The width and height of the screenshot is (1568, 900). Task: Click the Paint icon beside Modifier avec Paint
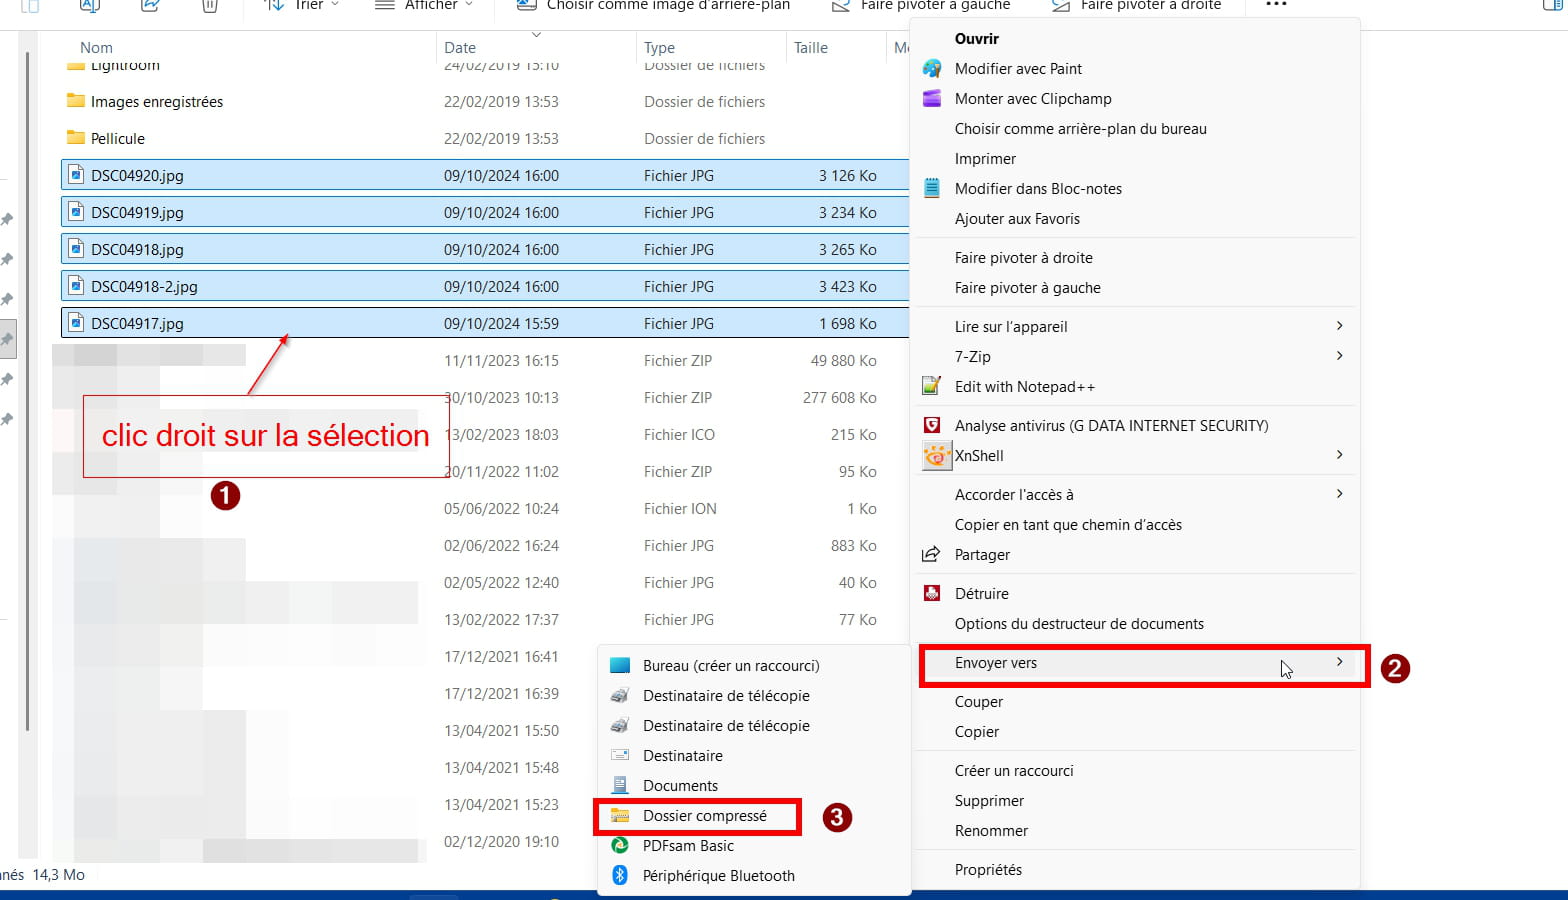[x=932, y=69]
